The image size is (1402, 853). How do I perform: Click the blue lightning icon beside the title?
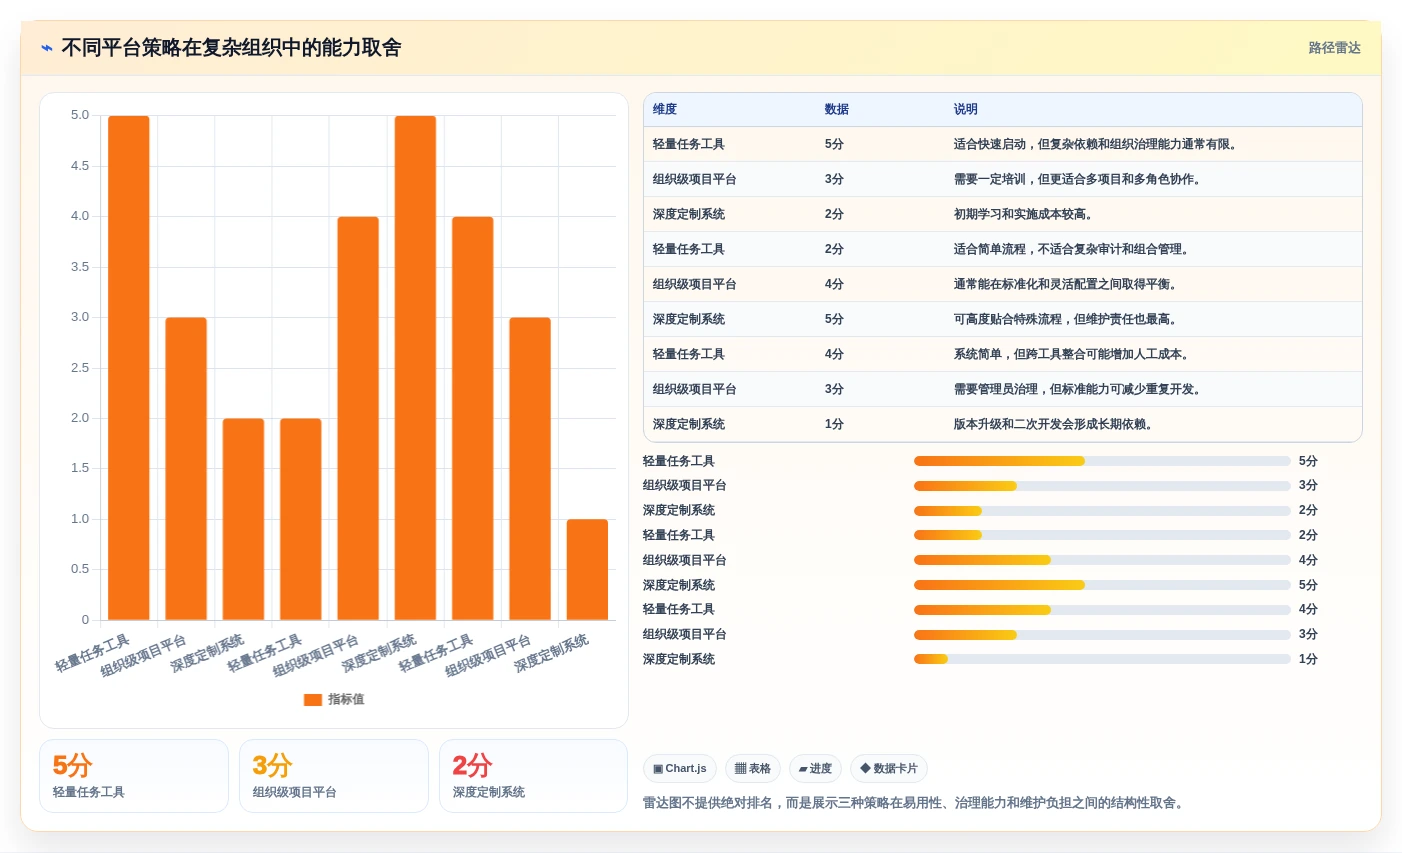pos(47,48)
